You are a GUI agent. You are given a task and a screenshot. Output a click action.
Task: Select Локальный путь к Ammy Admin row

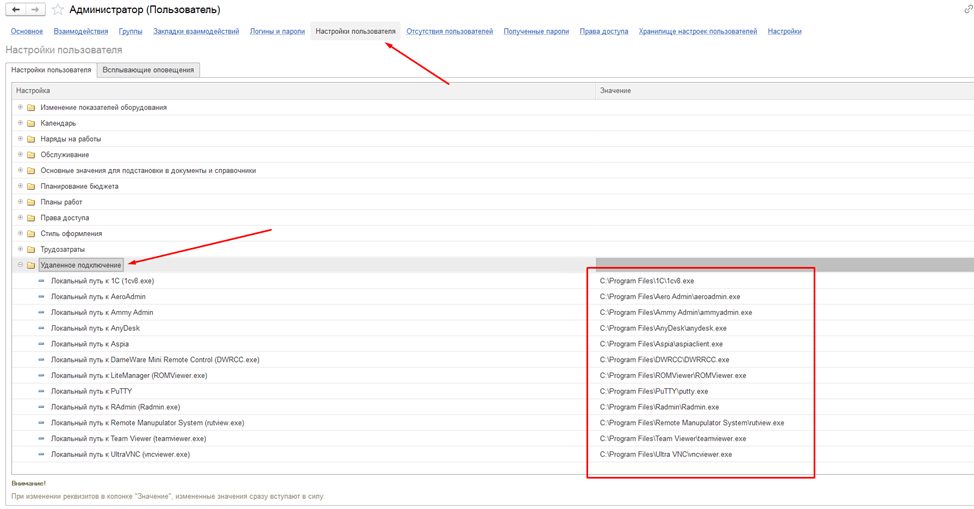pyautogui.click(x=102, y=313)
